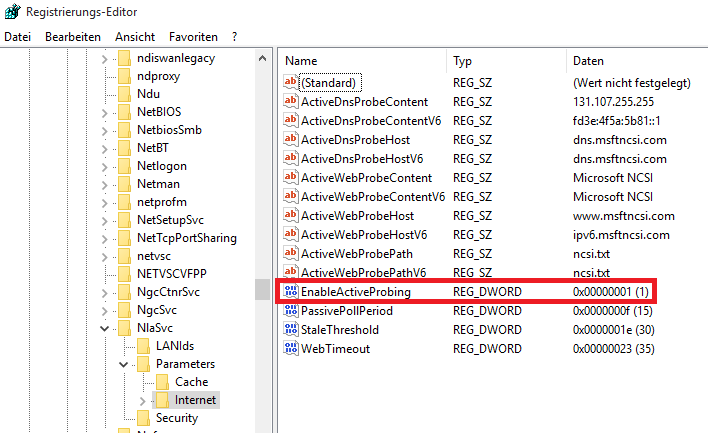Click the string icon for ActiveDnsProbeContent

[x=292, y=102]
